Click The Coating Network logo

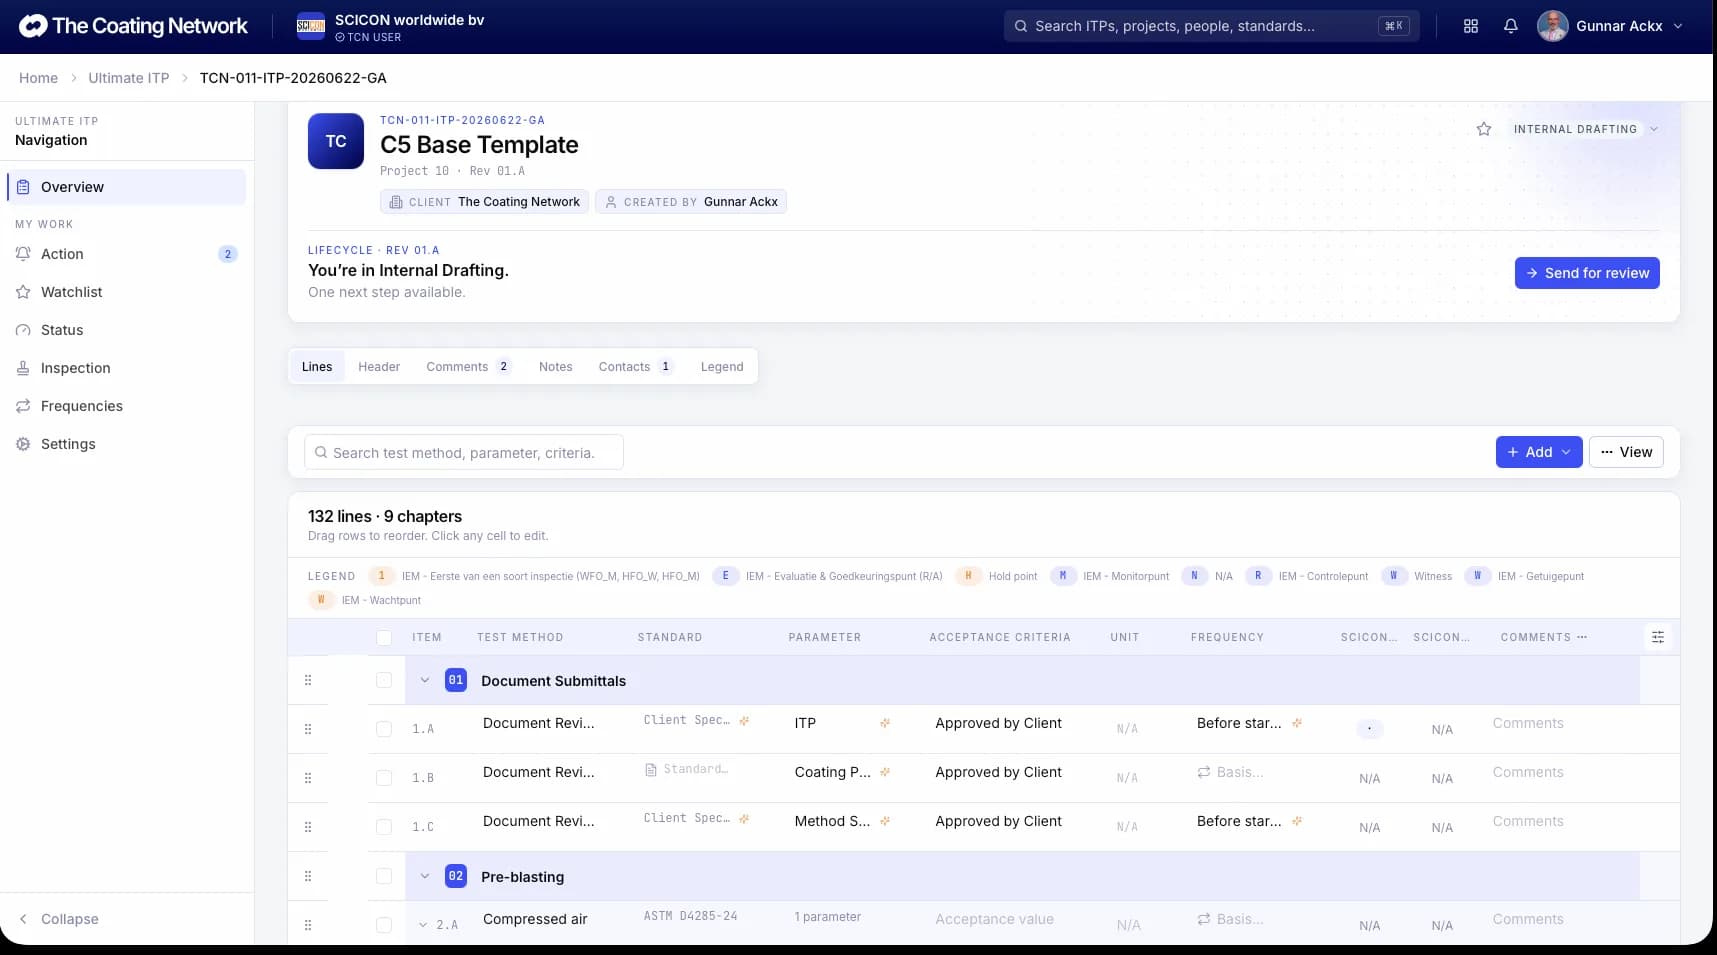pyautogui.click(x=133, y=26)
